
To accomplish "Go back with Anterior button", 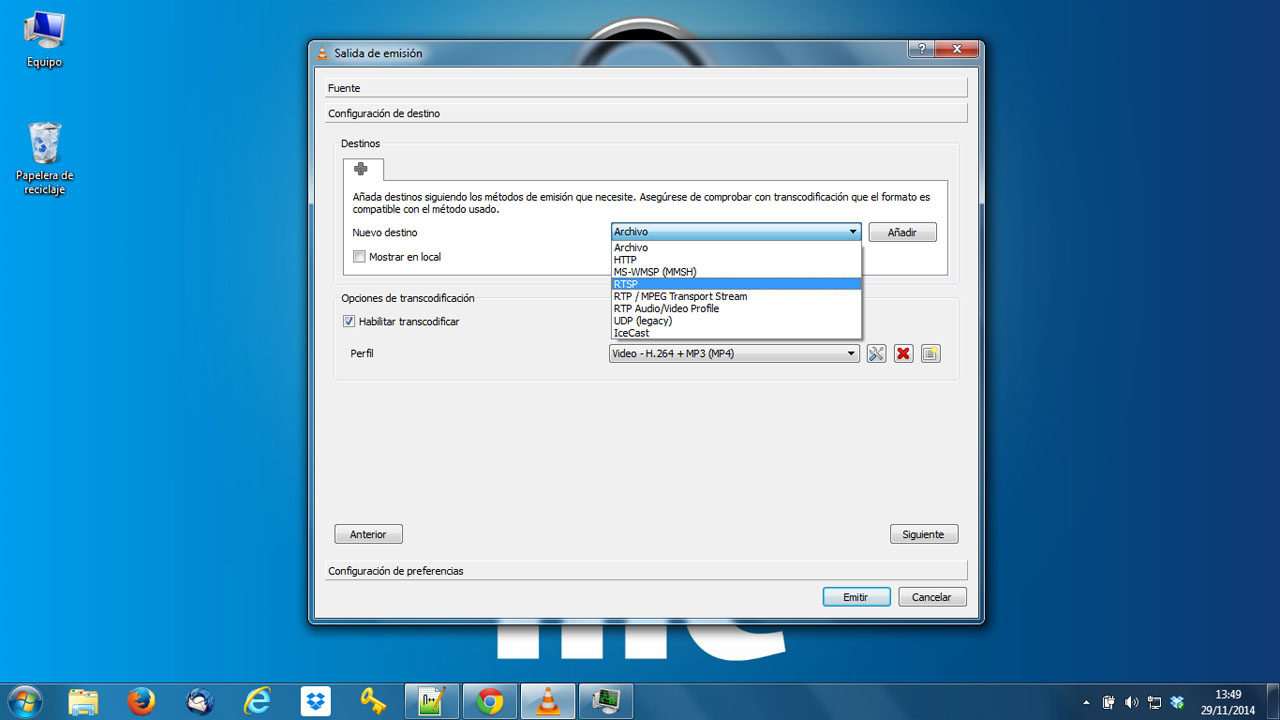I will point(368,534).
